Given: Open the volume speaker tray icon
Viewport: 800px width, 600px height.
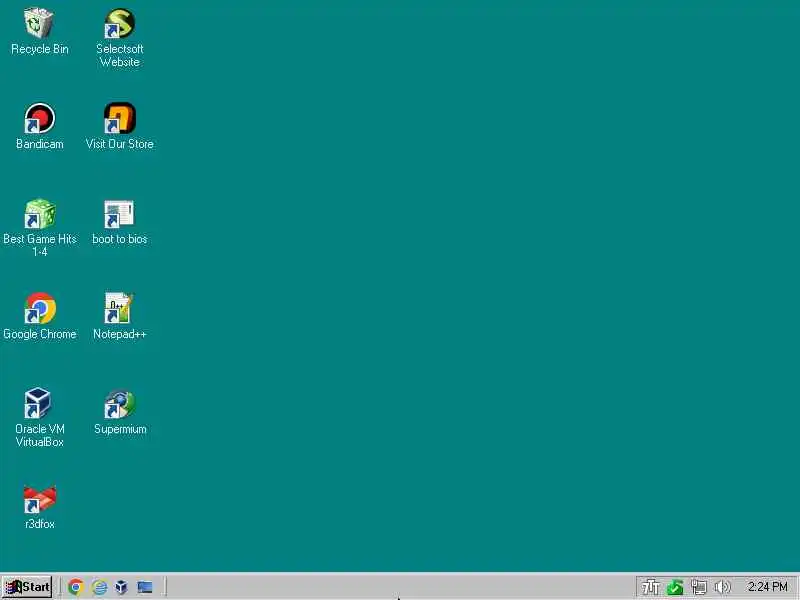Looking at the screenshot, I should [x=722, y=587].
